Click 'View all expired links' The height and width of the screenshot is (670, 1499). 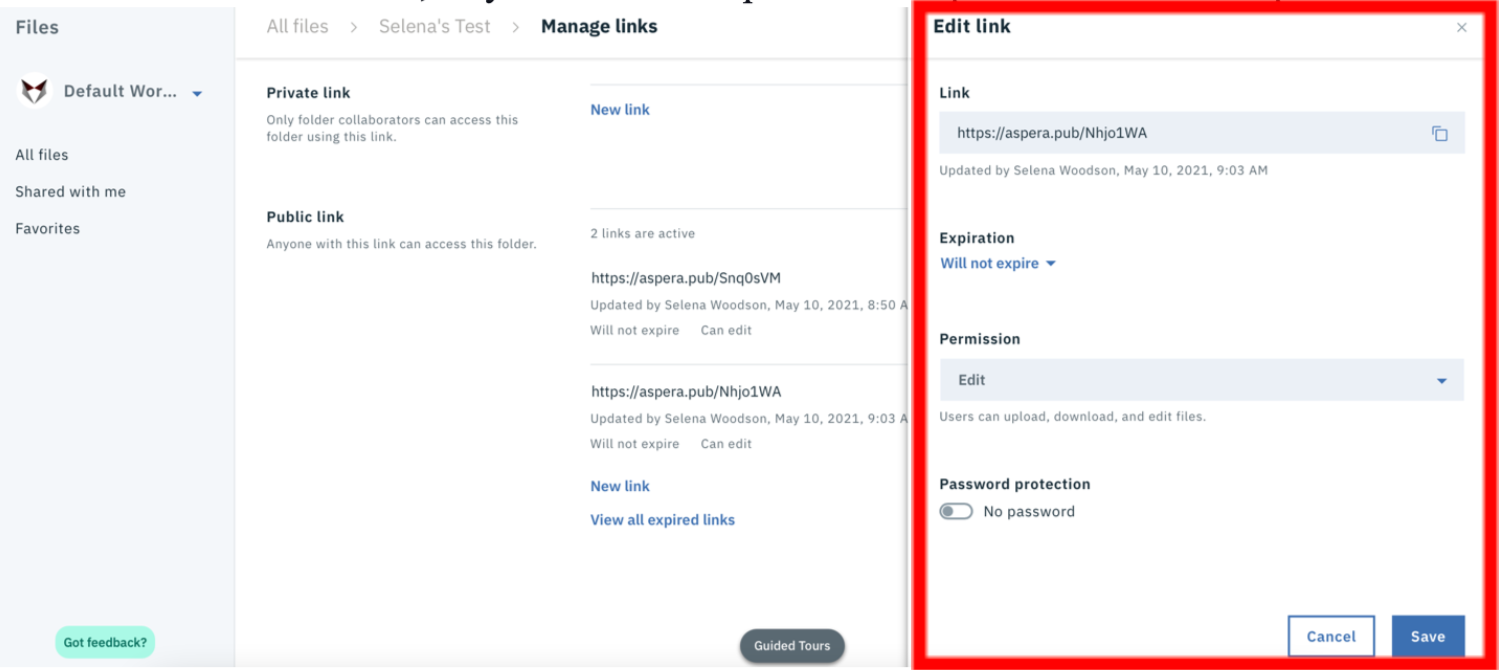coord(662,519)
